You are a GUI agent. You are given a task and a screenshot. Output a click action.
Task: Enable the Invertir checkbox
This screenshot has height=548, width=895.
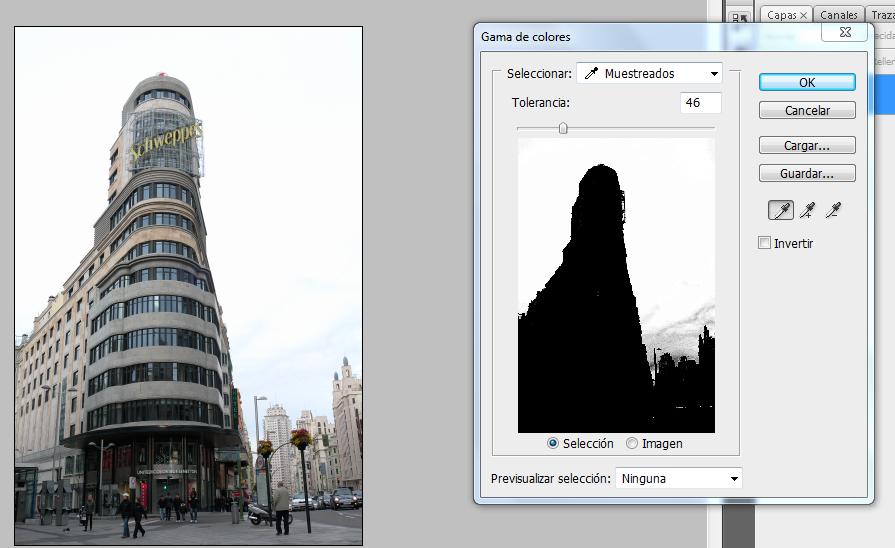click(765, 243)
